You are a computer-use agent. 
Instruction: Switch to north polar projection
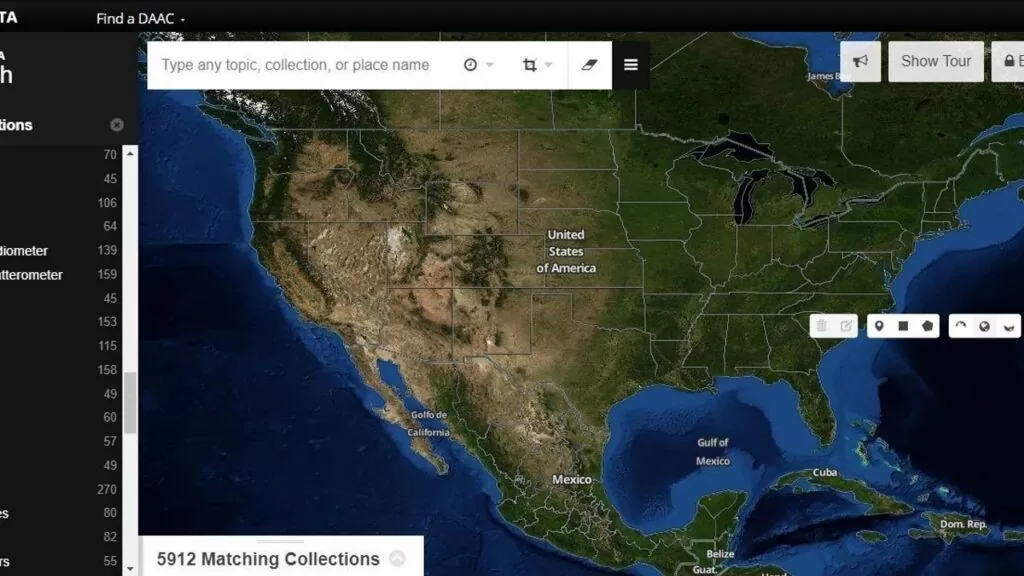coord(961,326)
